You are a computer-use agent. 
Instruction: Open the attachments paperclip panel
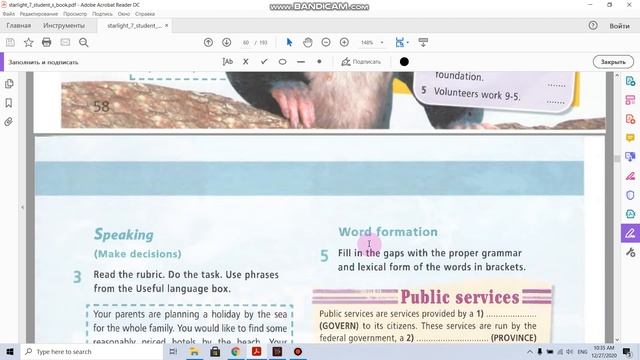[9, 122]
